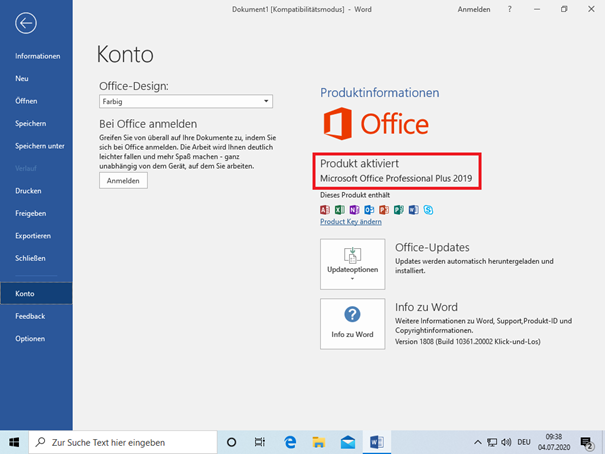Click the Excel icon under product contents

(340, 210)
